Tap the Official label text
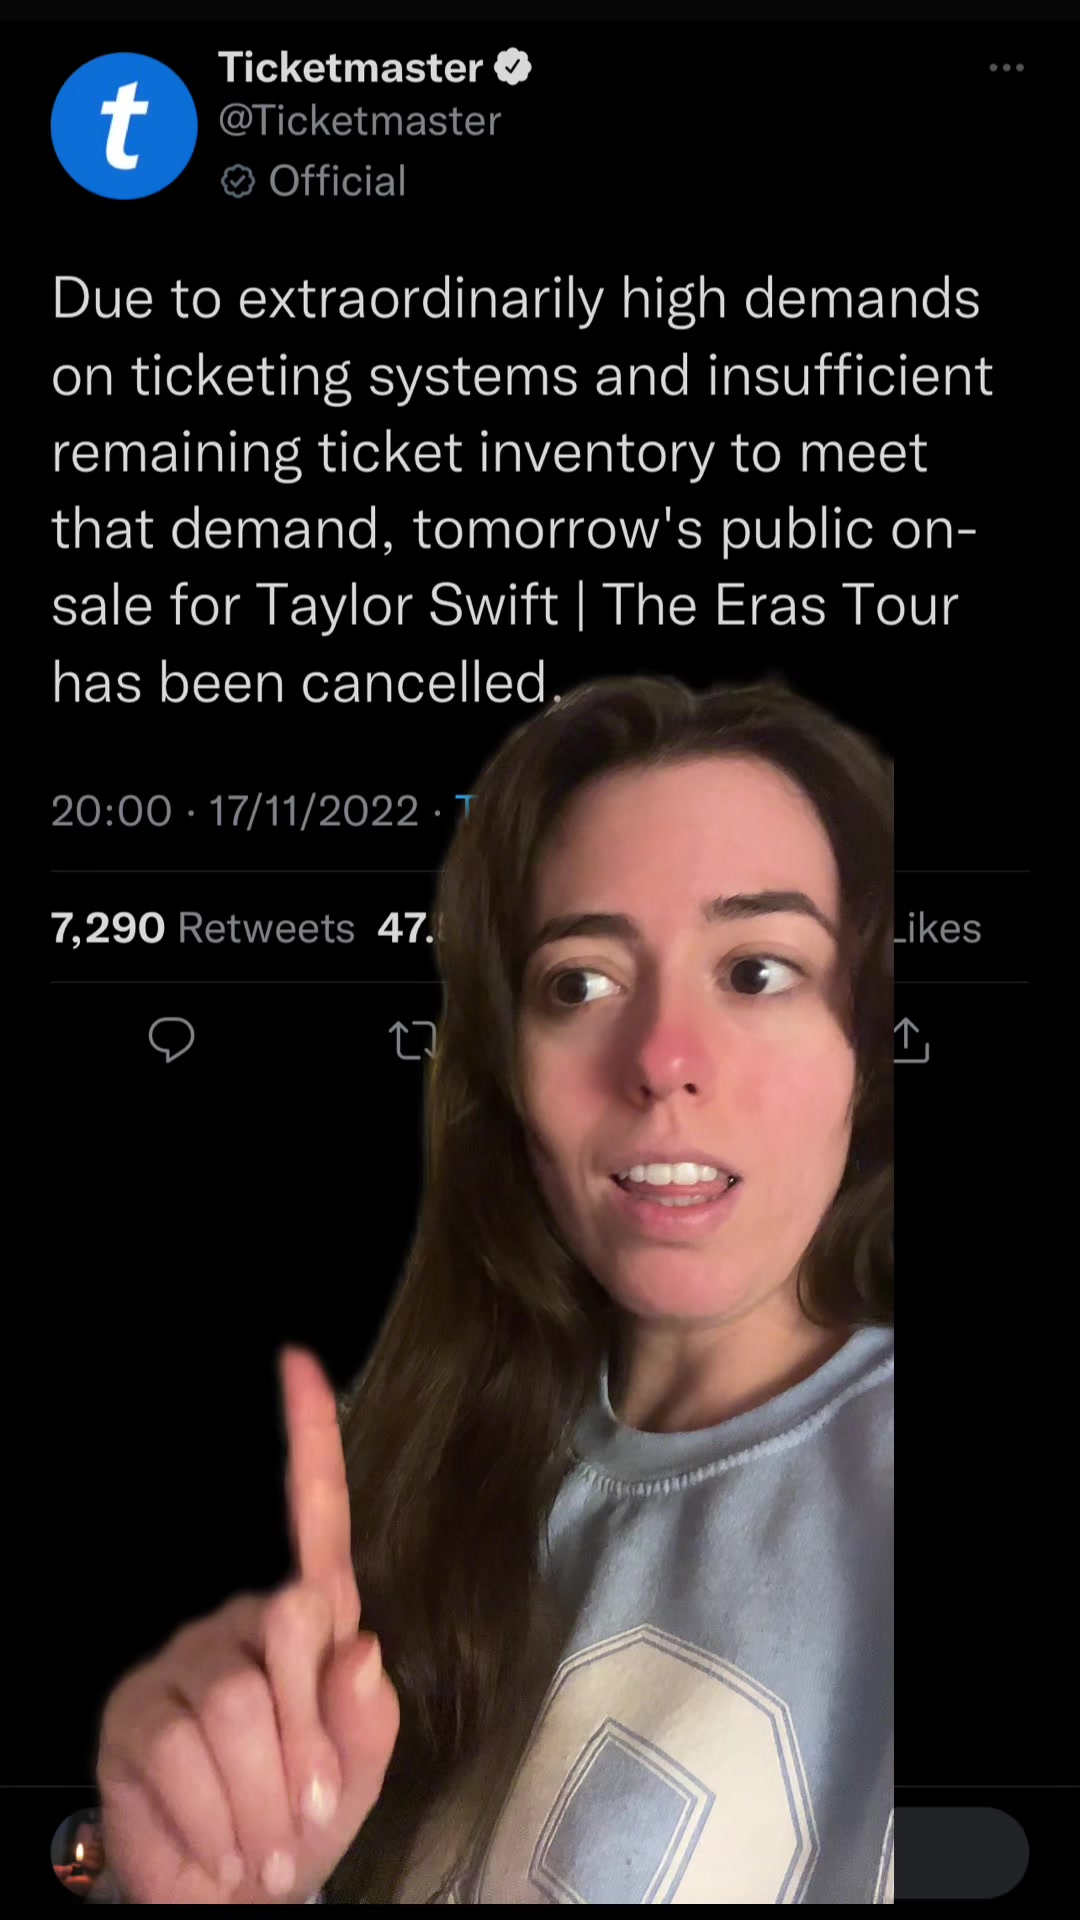Screen dimensions: 1080x1920 (338, 182)
